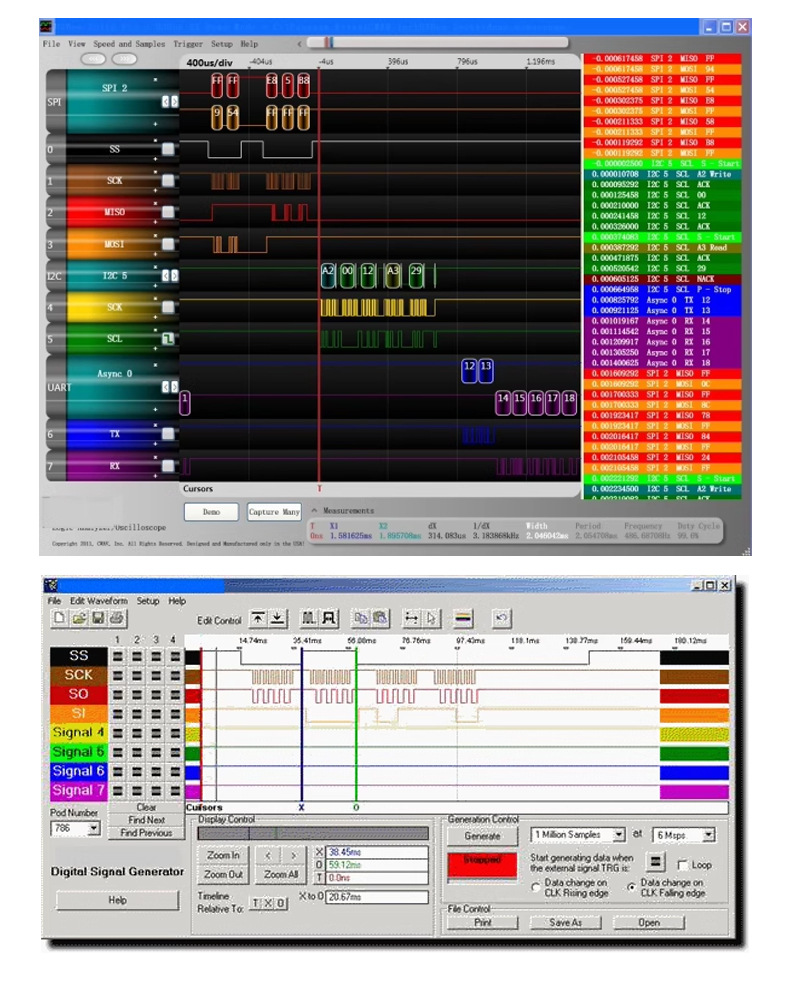790x1007 pixels.
Task: Click the T timeline-relative button
Action: [255, 903]
